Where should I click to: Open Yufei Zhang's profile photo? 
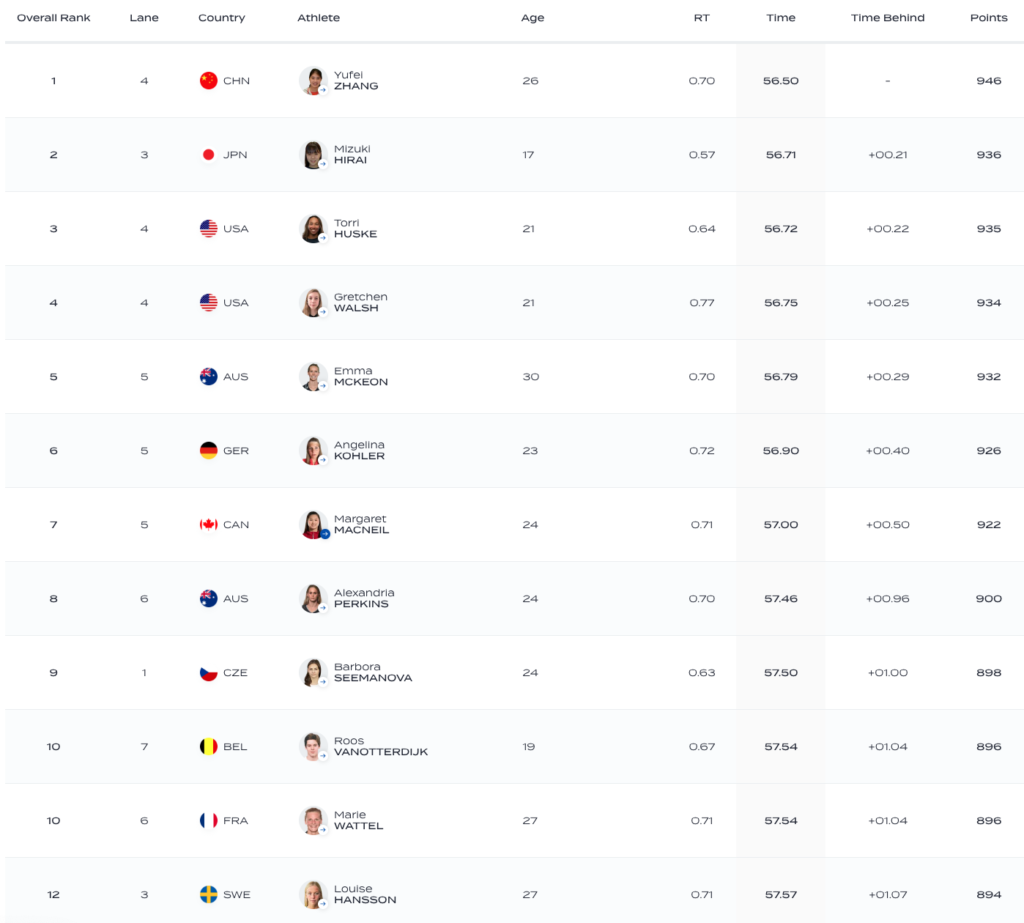tap(313, 81)
